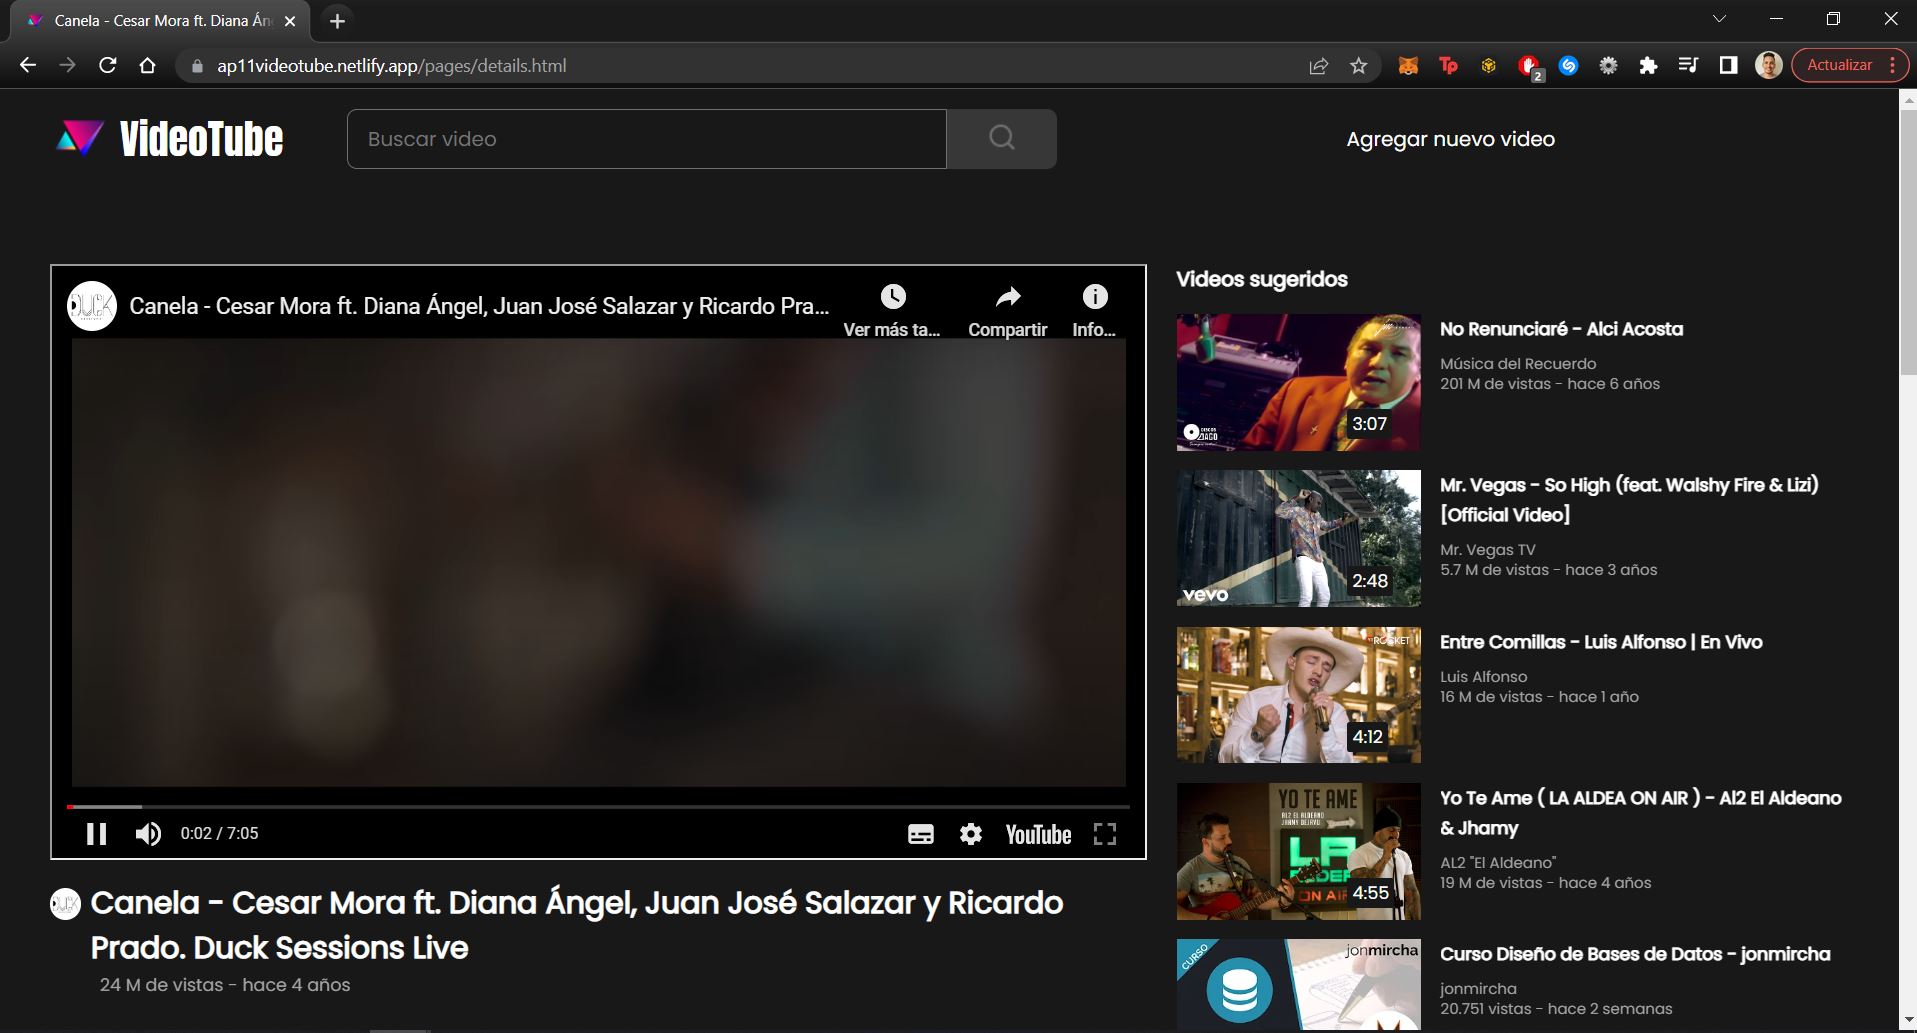Bookmark this page with star icon
The width and height of the screenshot is (1917, 1033).
click(x=1358, y=66)
